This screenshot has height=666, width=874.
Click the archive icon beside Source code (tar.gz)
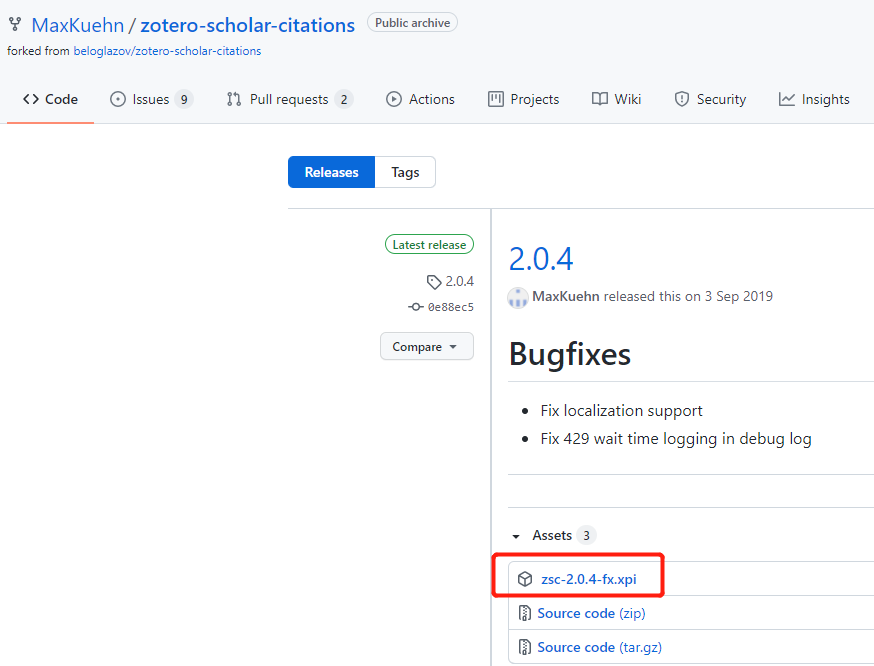click(525, 648)
